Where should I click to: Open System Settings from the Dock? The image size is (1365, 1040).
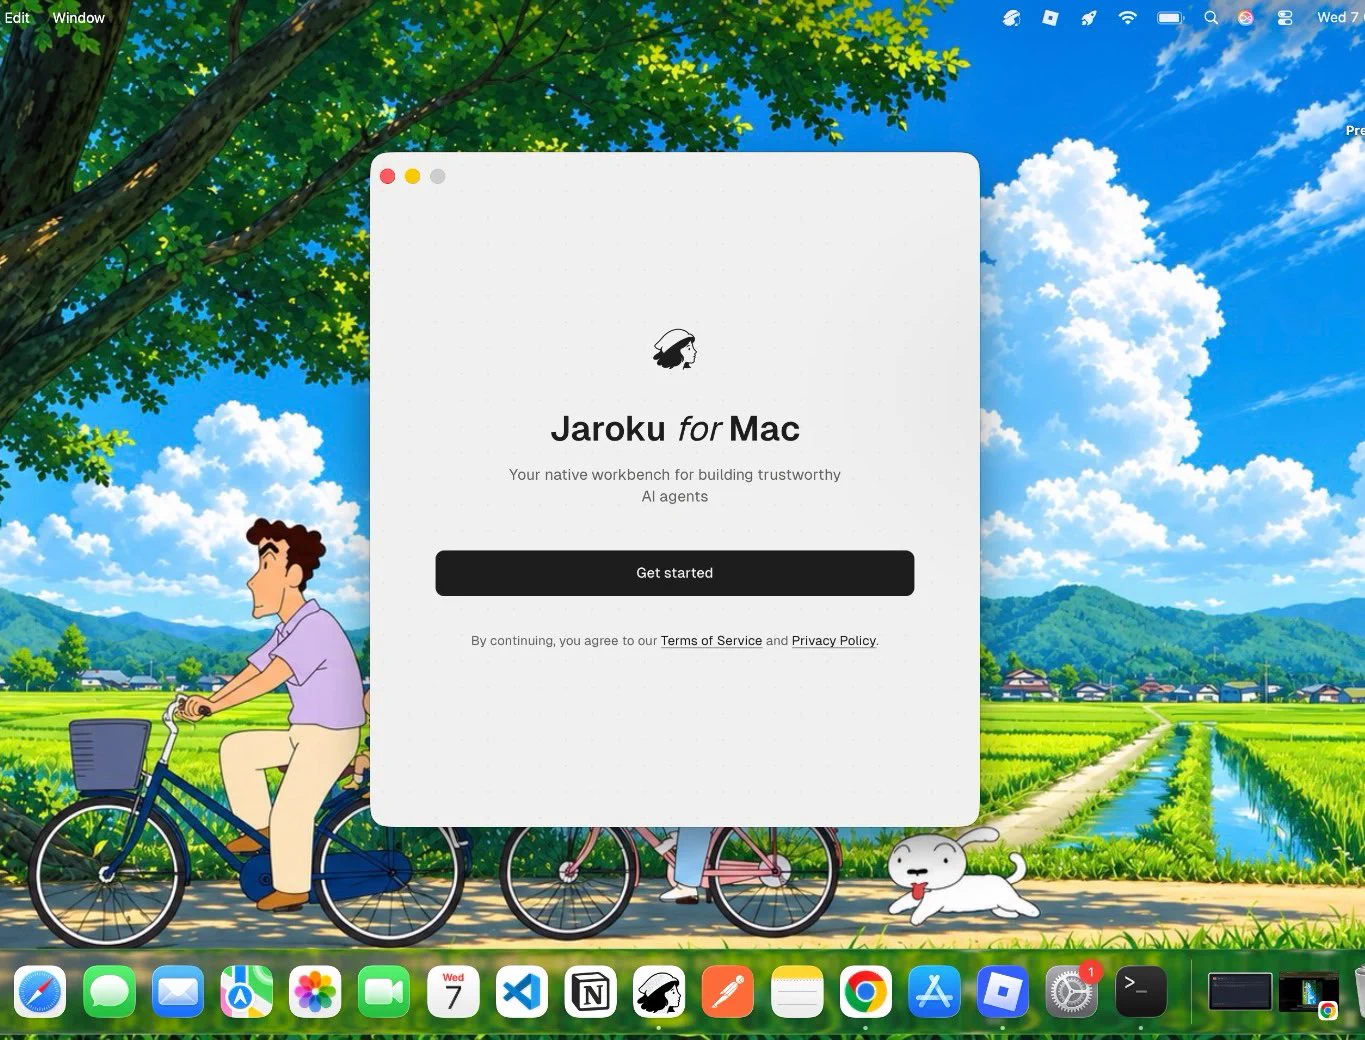click(x=1072, y=992)
